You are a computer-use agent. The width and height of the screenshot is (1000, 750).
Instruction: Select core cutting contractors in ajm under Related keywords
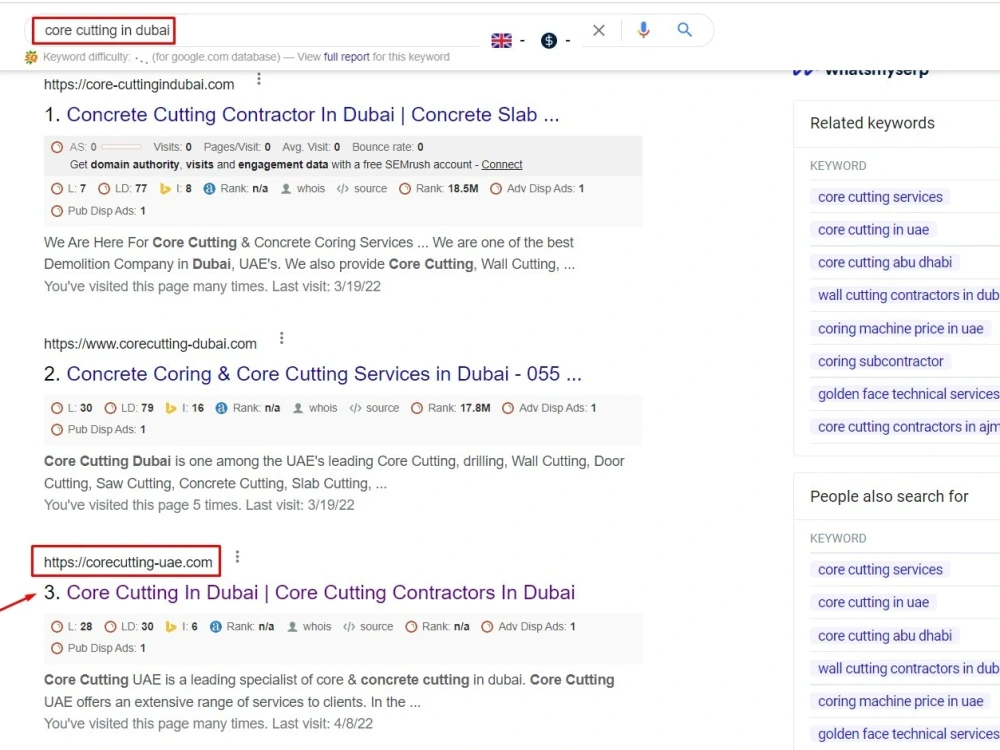906,427
